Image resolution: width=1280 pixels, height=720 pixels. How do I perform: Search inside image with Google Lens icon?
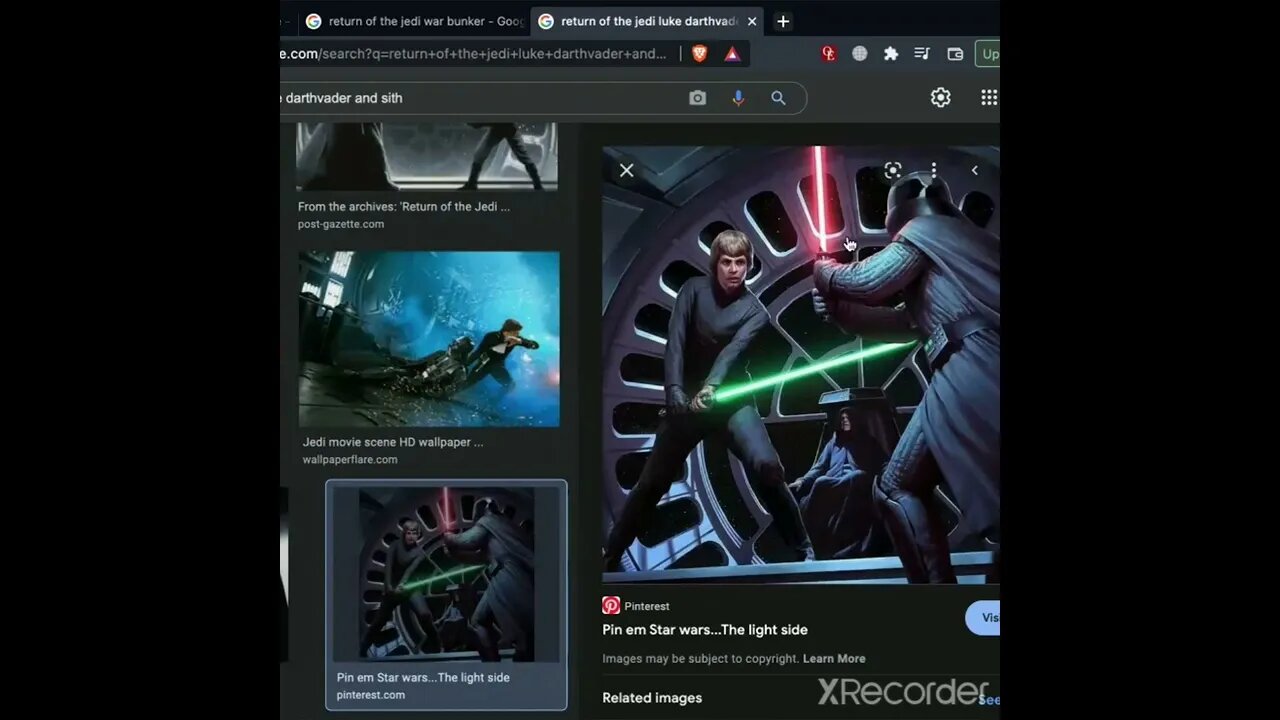[893, 170]
